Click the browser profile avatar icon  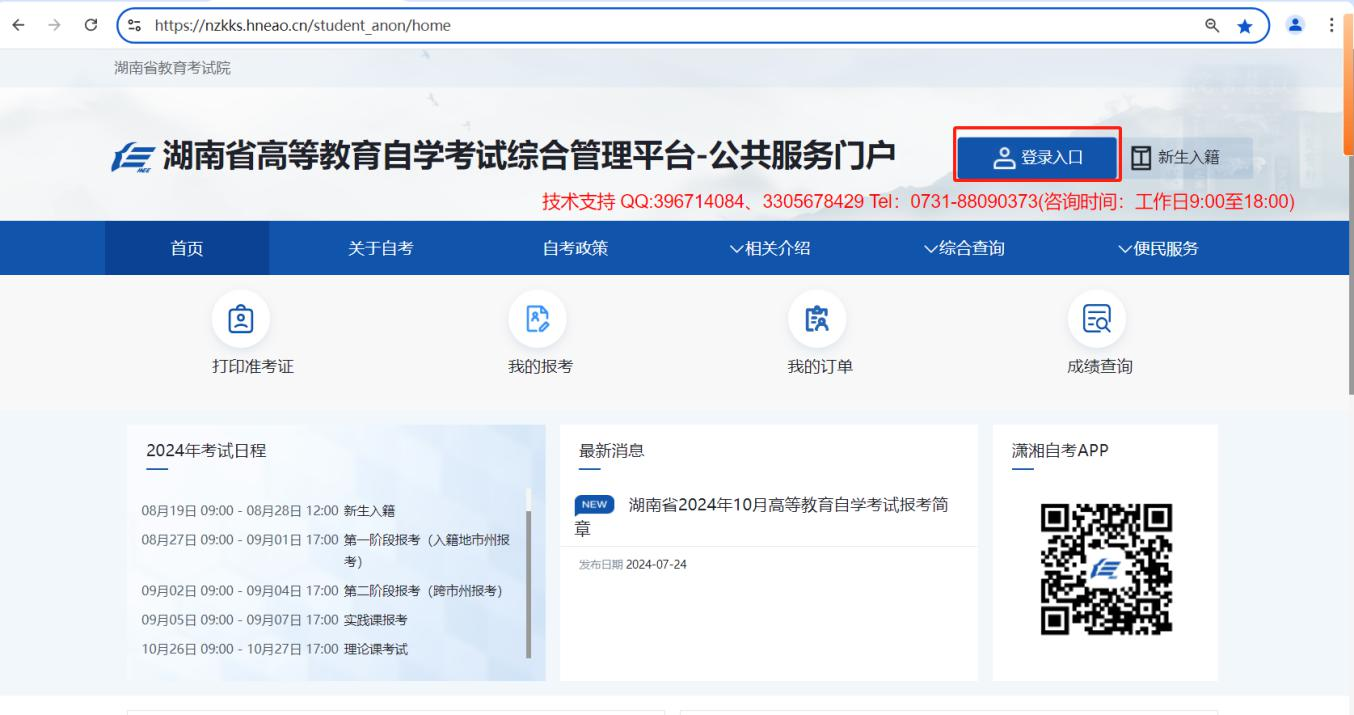[x=1295, y=25]
